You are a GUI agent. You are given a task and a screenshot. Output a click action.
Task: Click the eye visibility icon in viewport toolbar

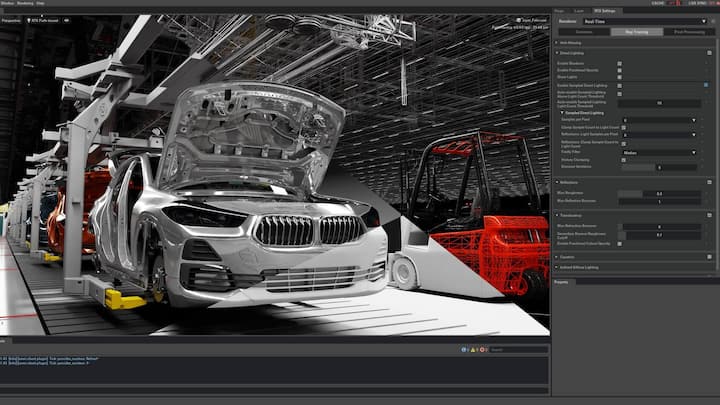[x=66, y=21]
